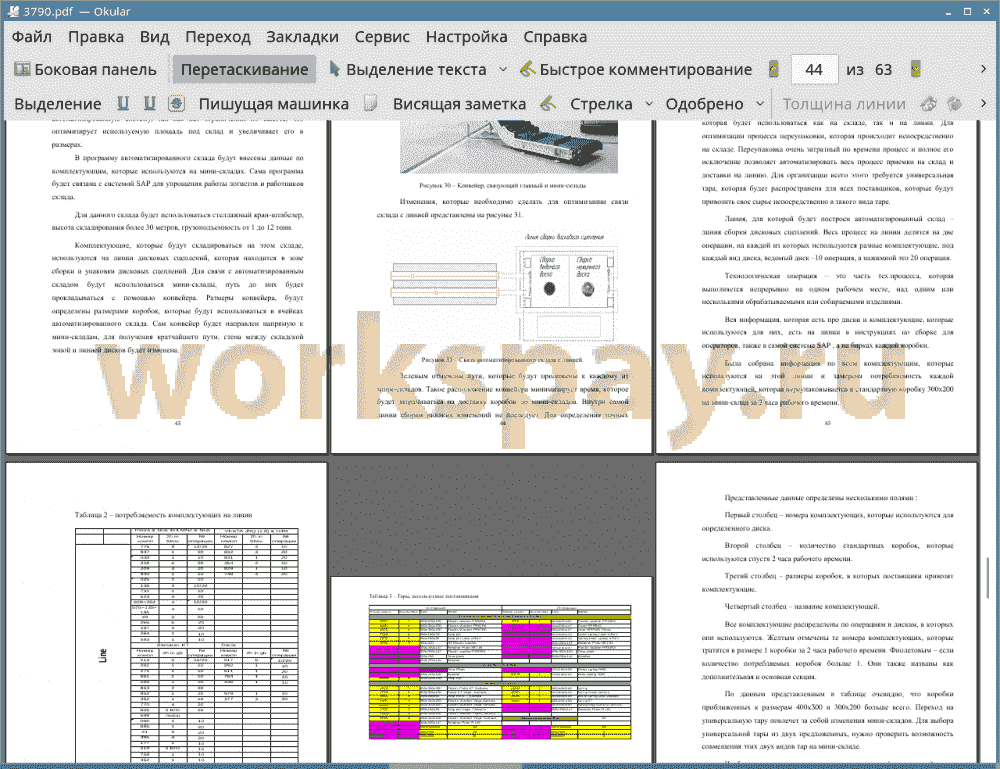Select the Выделение highlighter annotation tool
The height and width of the screenshot is (769, 1000).
click(x=57, y=104)
